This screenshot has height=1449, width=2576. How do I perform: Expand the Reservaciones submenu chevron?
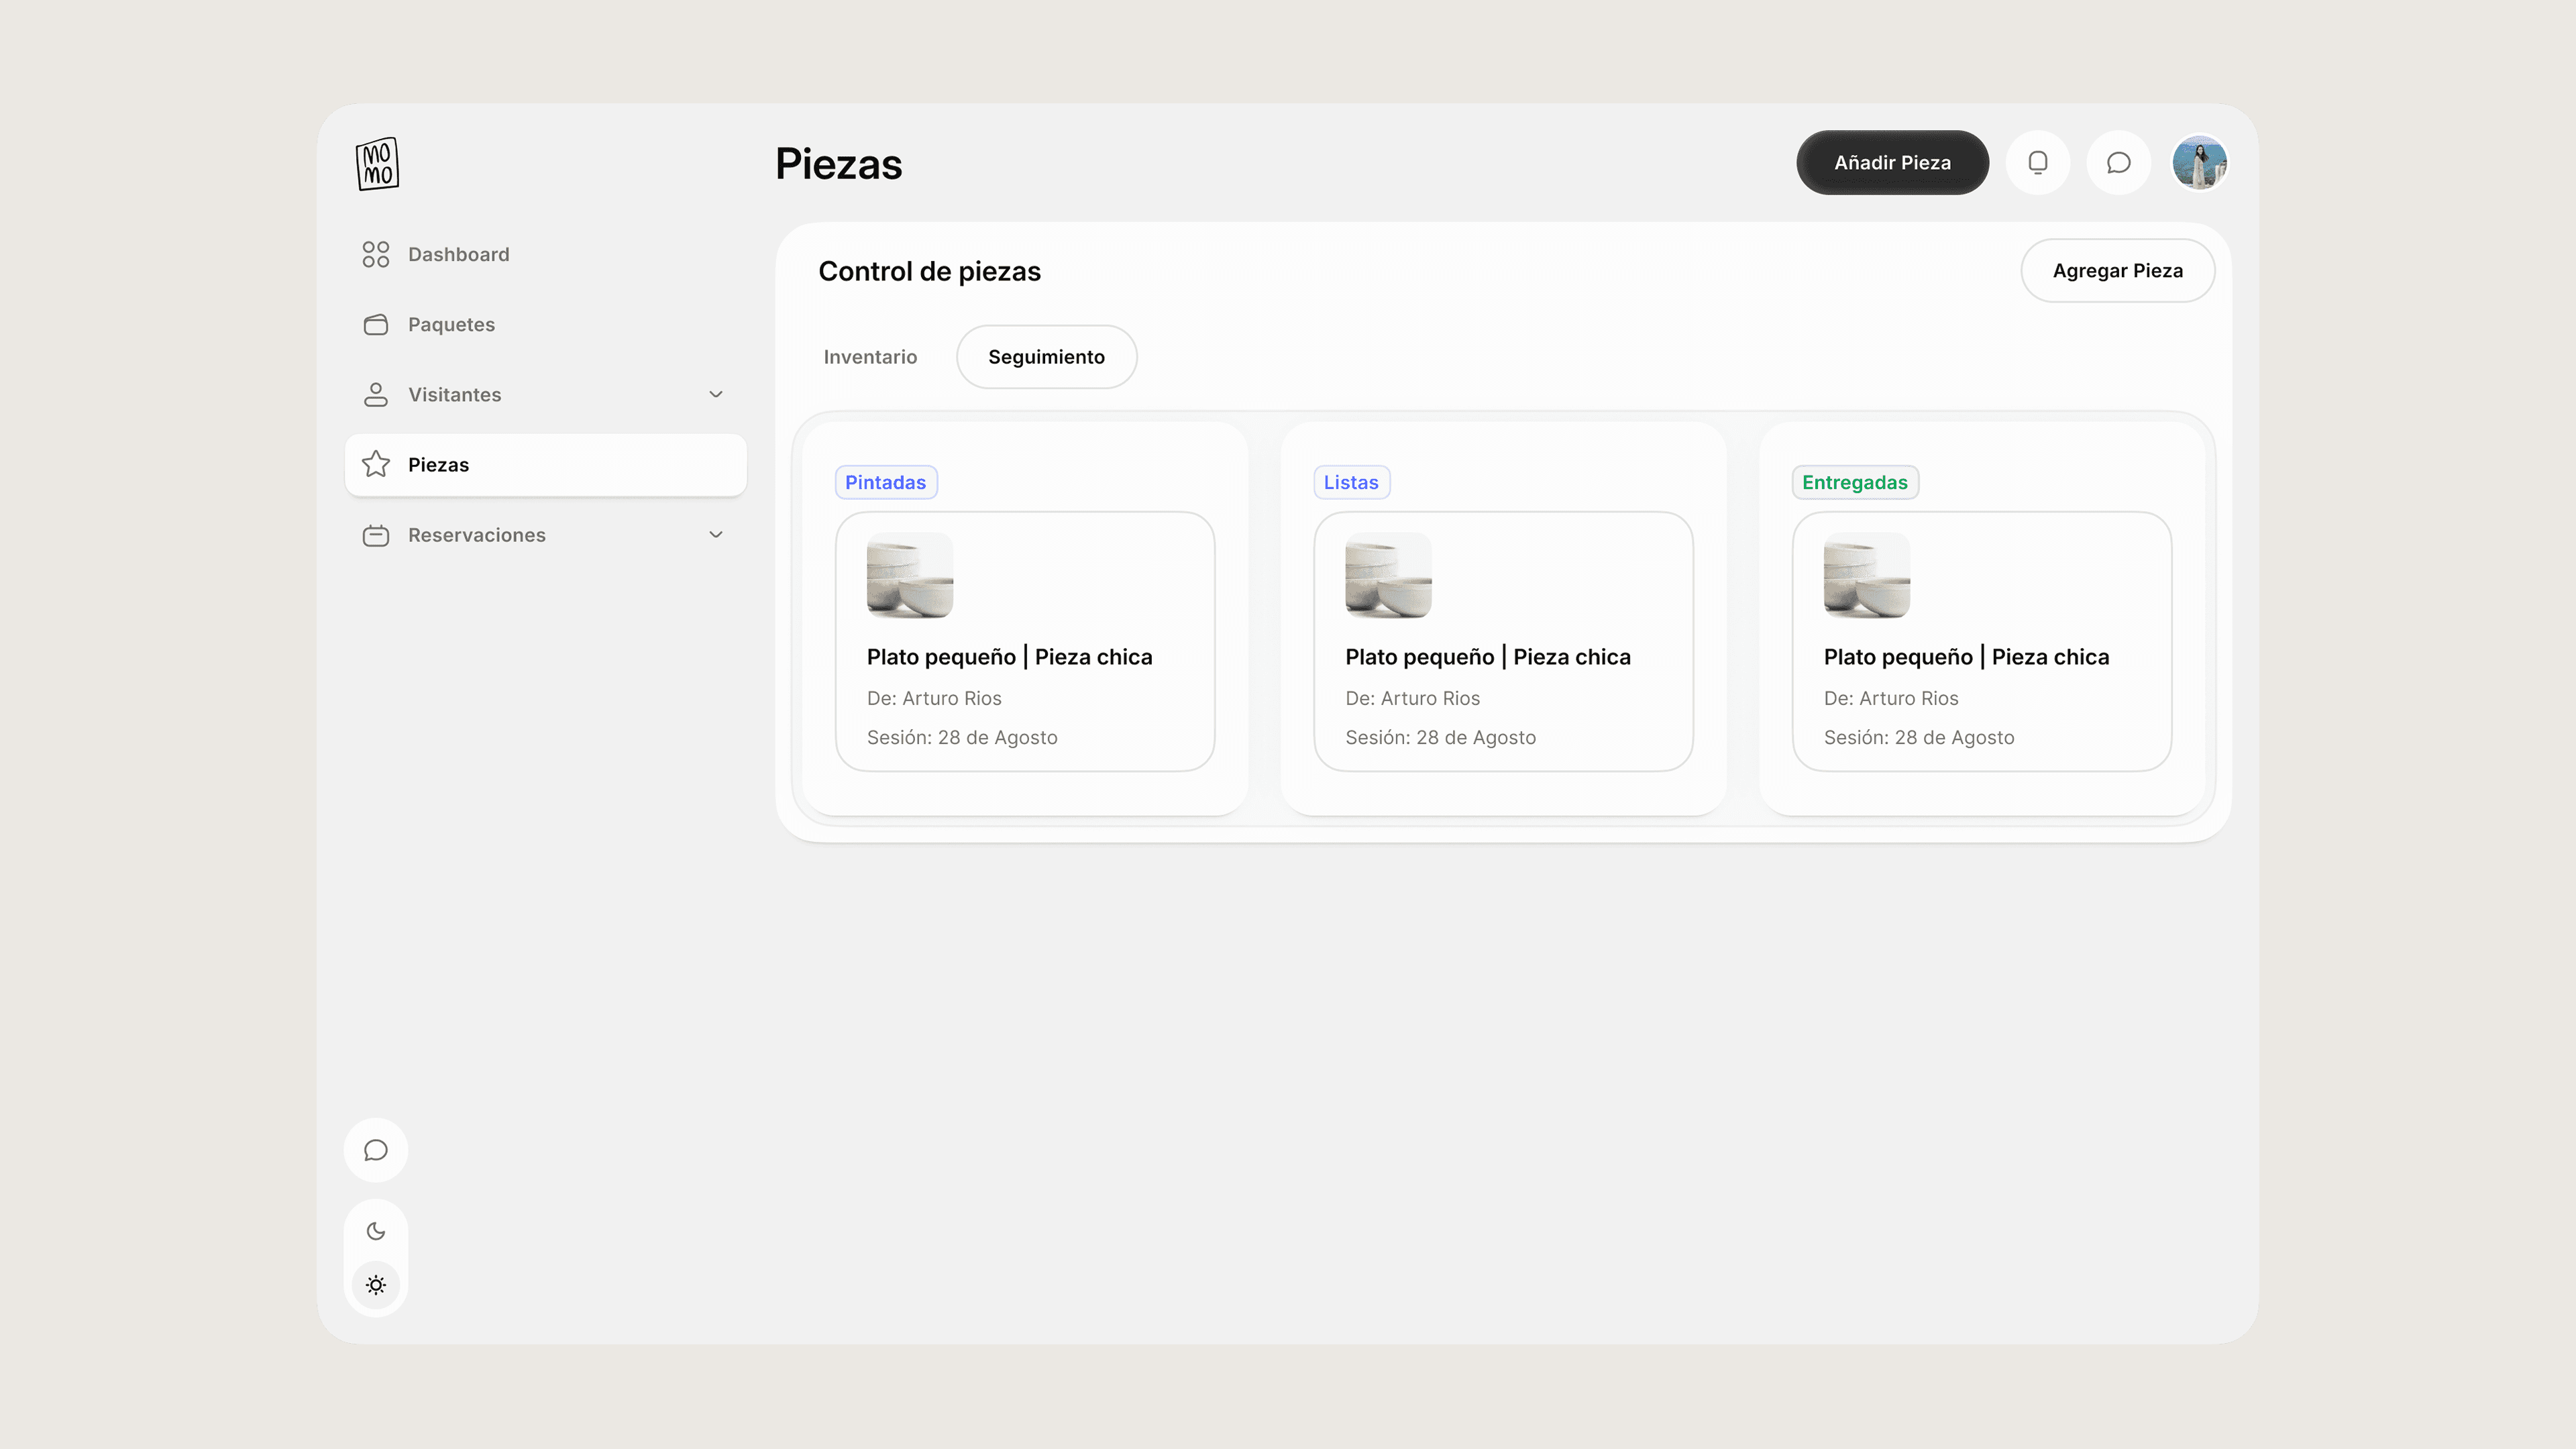716,534
